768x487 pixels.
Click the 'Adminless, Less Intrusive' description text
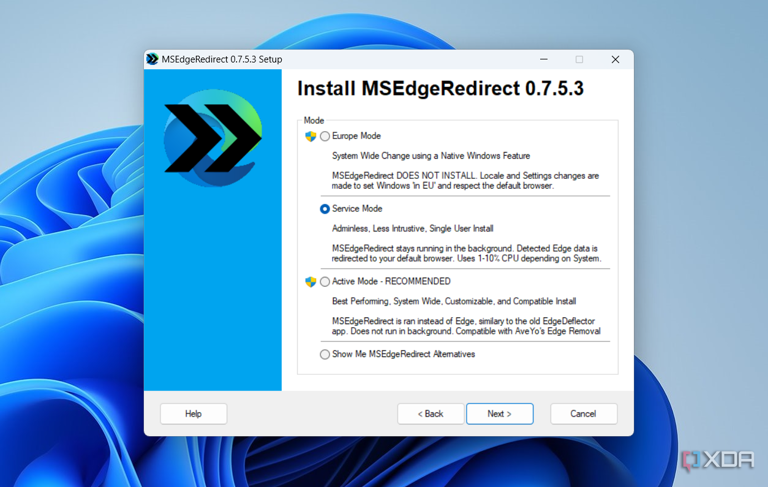[412, 229]
